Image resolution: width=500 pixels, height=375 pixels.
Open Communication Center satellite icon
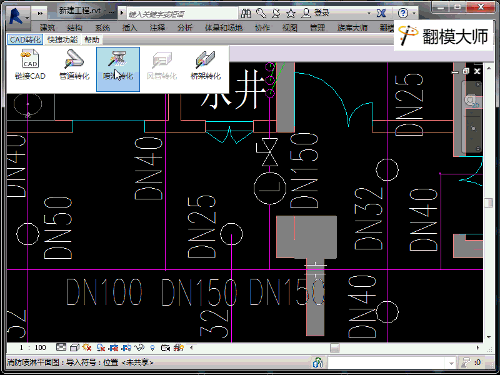(276, 13)
